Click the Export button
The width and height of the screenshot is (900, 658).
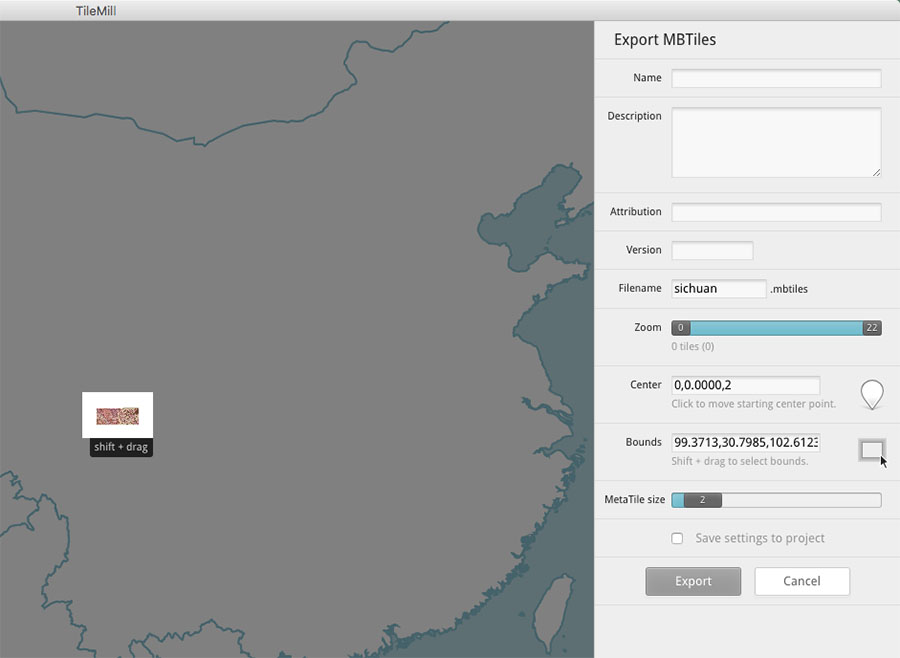[x=693, y=581]
